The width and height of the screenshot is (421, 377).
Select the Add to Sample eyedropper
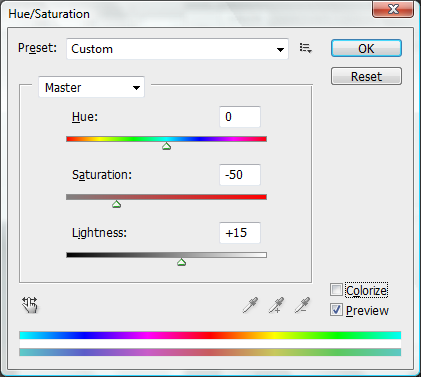[276, 305]
